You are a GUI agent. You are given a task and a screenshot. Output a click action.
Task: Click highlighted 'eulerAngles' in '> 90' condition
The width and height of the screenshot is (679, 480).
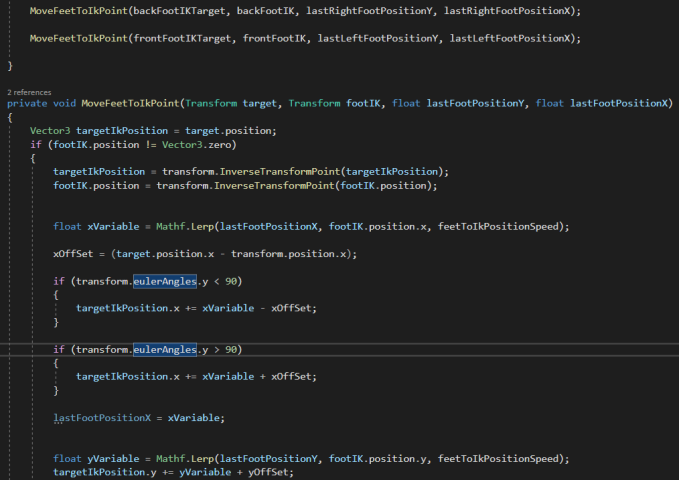tap(165, 350)
